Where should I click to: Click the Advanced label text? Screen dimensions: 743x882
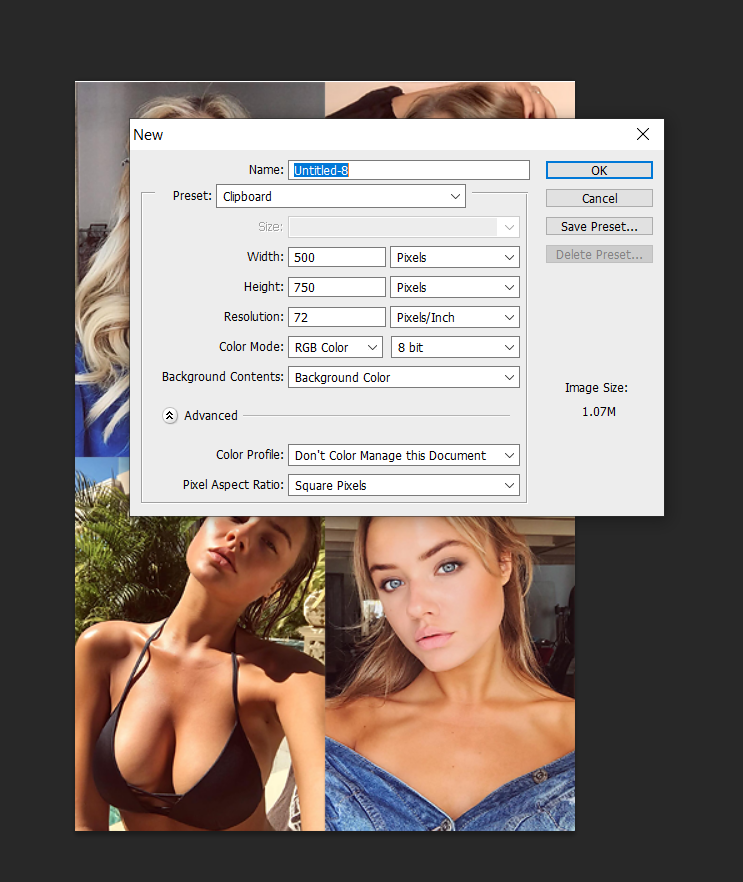pos(211,416)
